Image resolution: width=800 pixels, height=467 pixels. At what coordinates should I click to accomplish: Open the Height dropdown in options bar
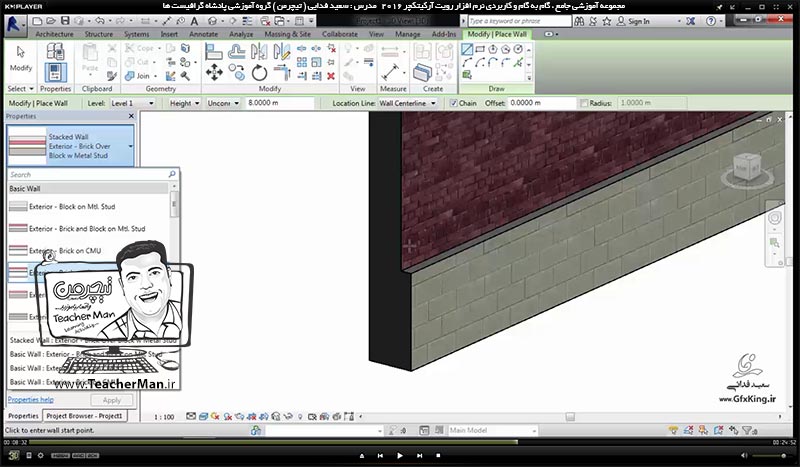pos(185,103)
